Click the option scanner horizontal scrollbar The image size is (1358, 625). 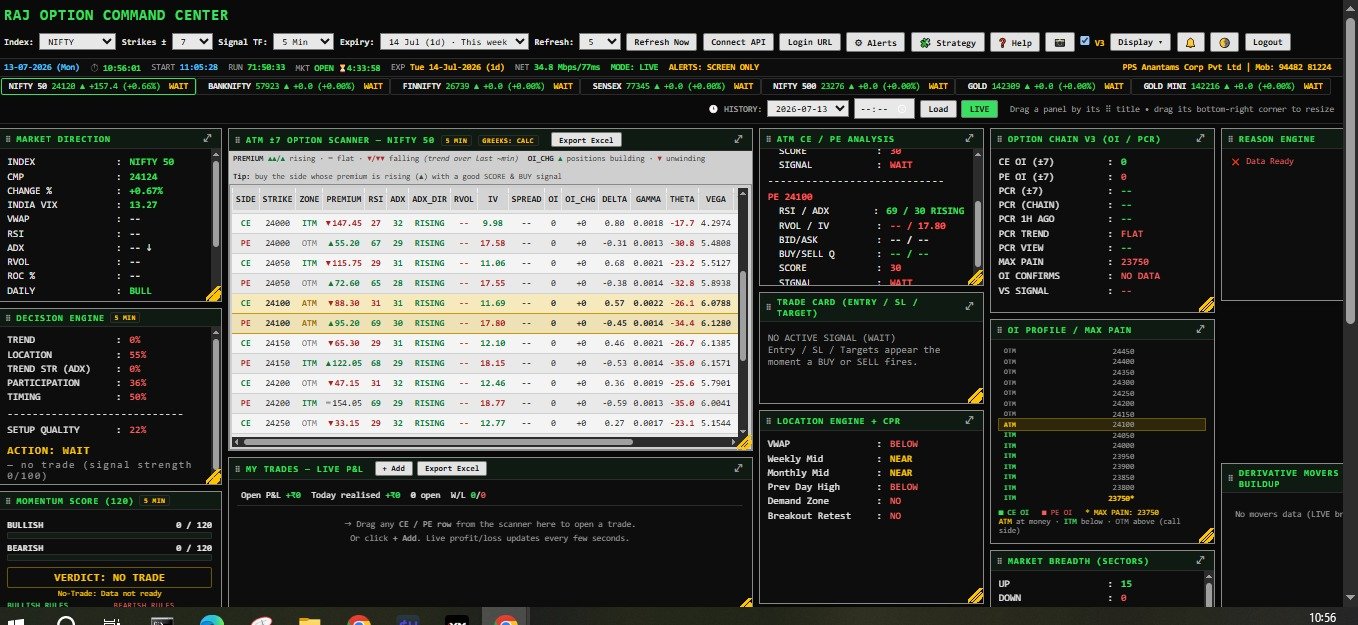tap(436, 441)
